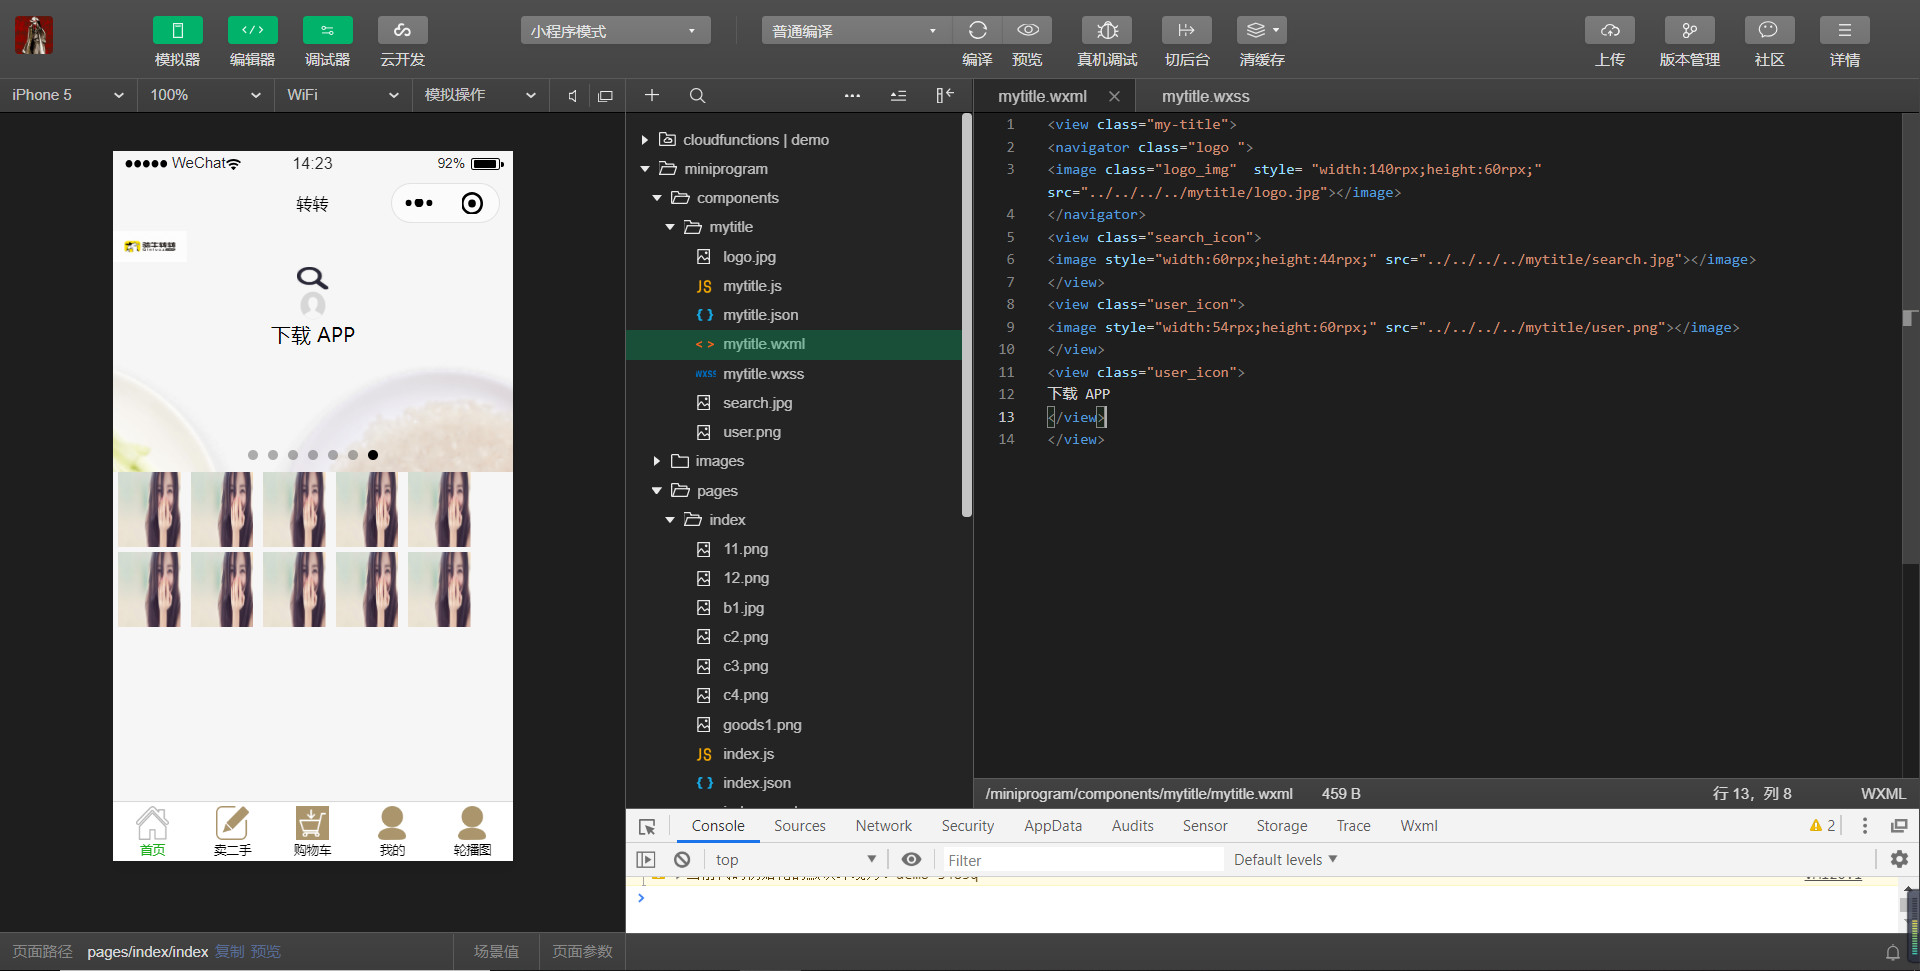Click the search icon in file explorer

[697, 96]
